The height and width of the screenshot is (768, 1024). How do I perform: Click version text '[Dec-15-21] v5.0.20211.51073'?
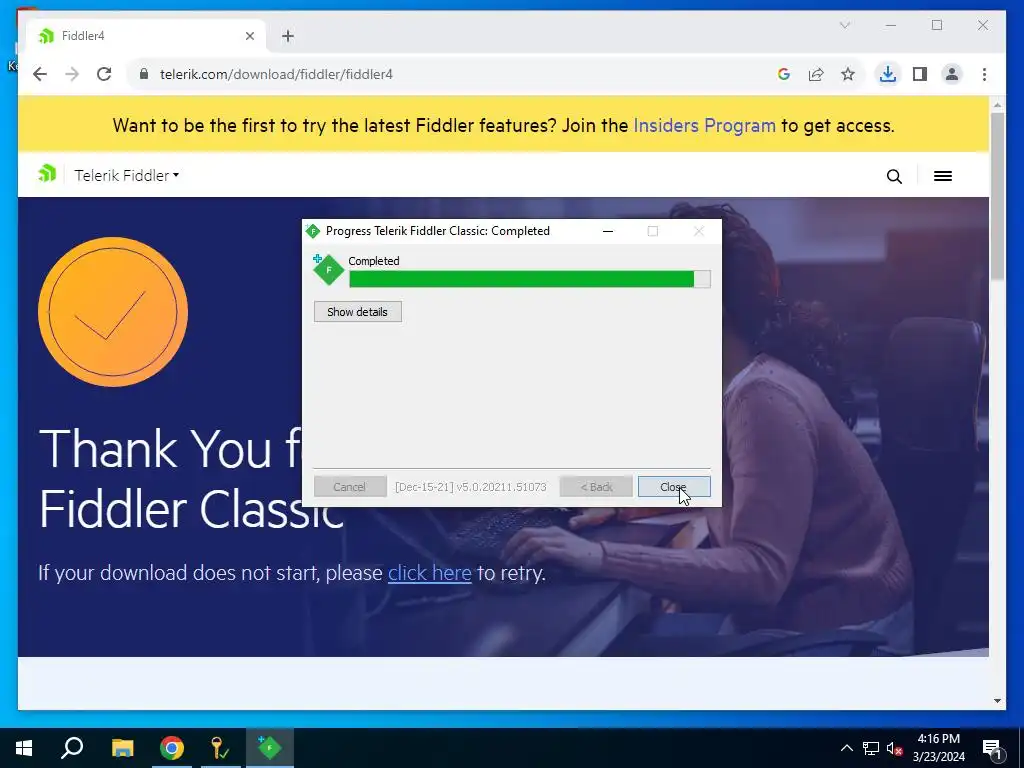[471, 487]
